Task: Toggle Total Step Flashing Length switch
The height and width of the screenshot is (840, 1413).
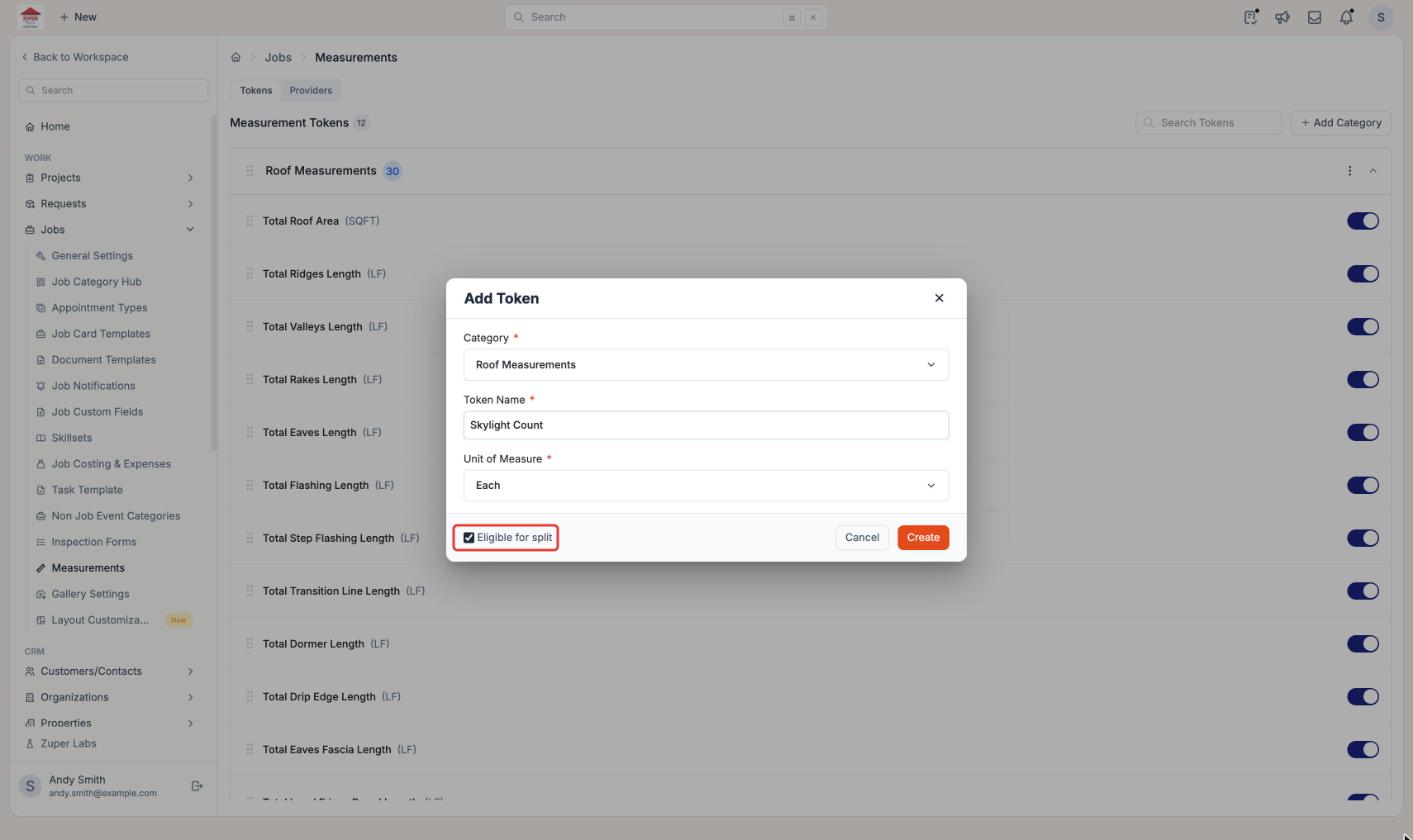Action: tap(1363, 538)
